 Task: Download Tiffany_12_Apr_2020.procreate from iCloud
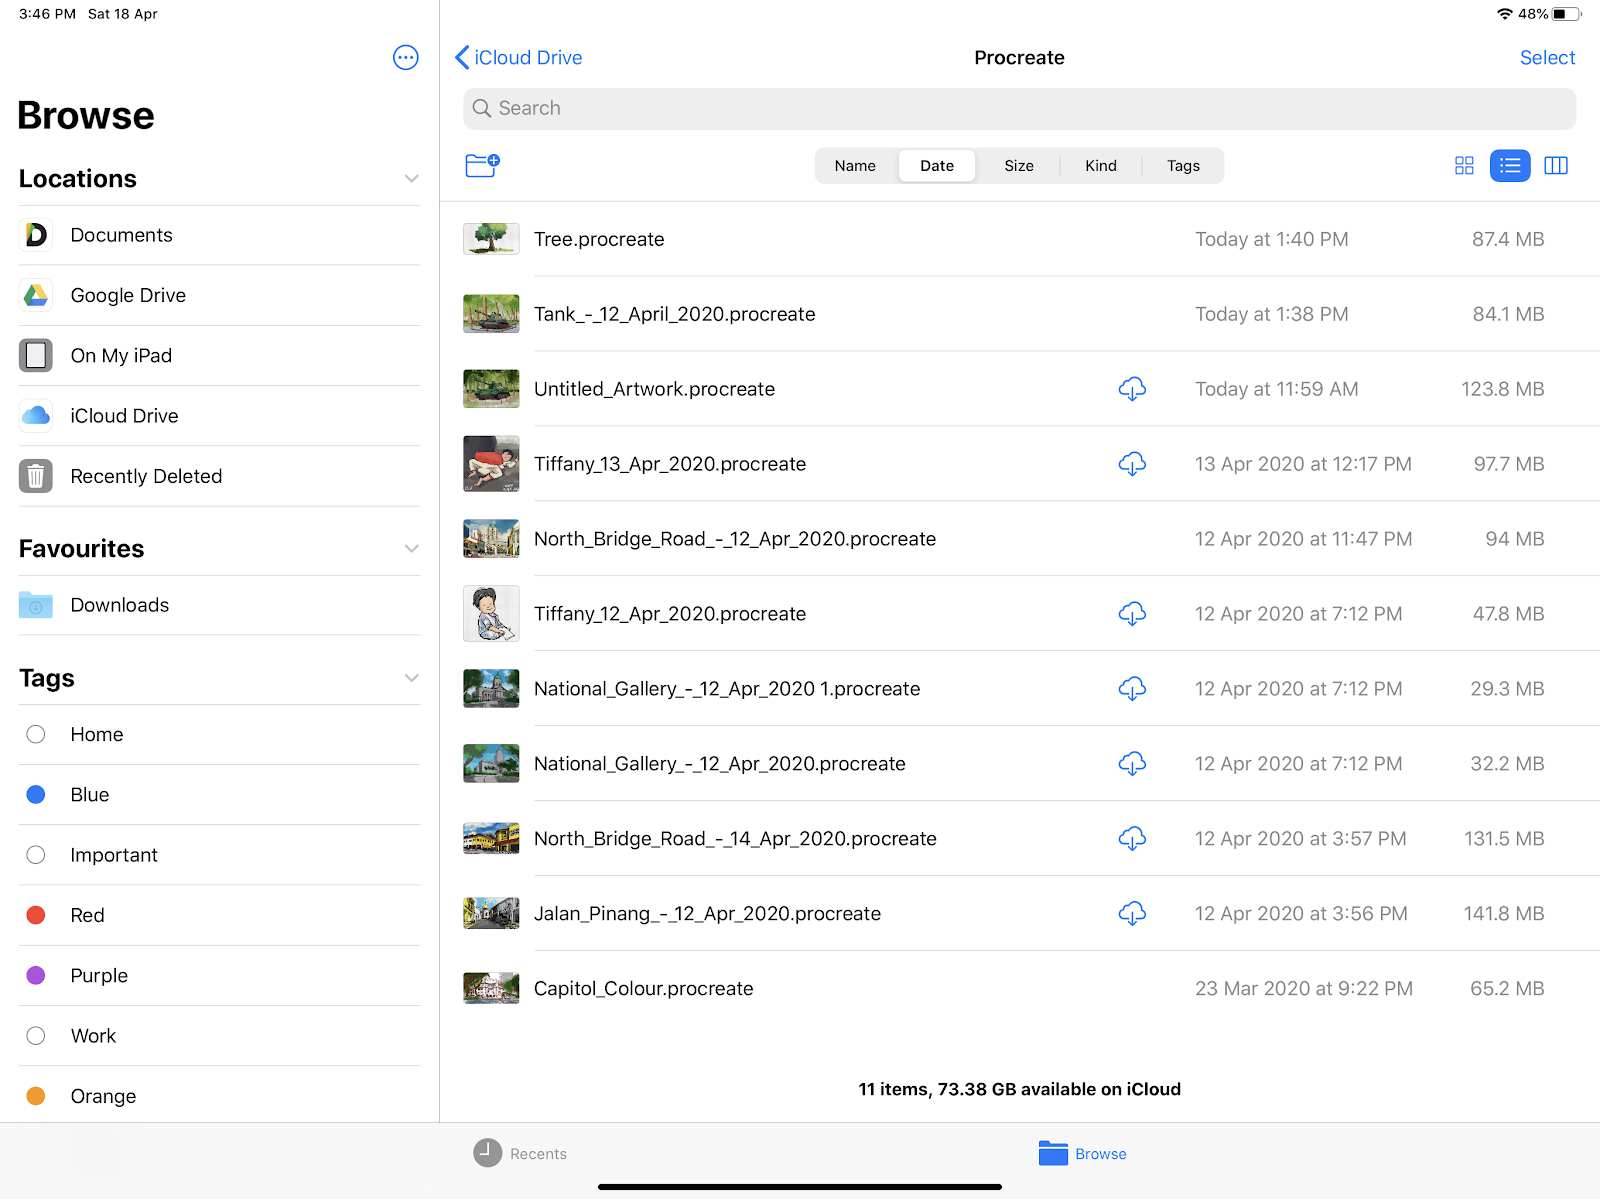1132,614
